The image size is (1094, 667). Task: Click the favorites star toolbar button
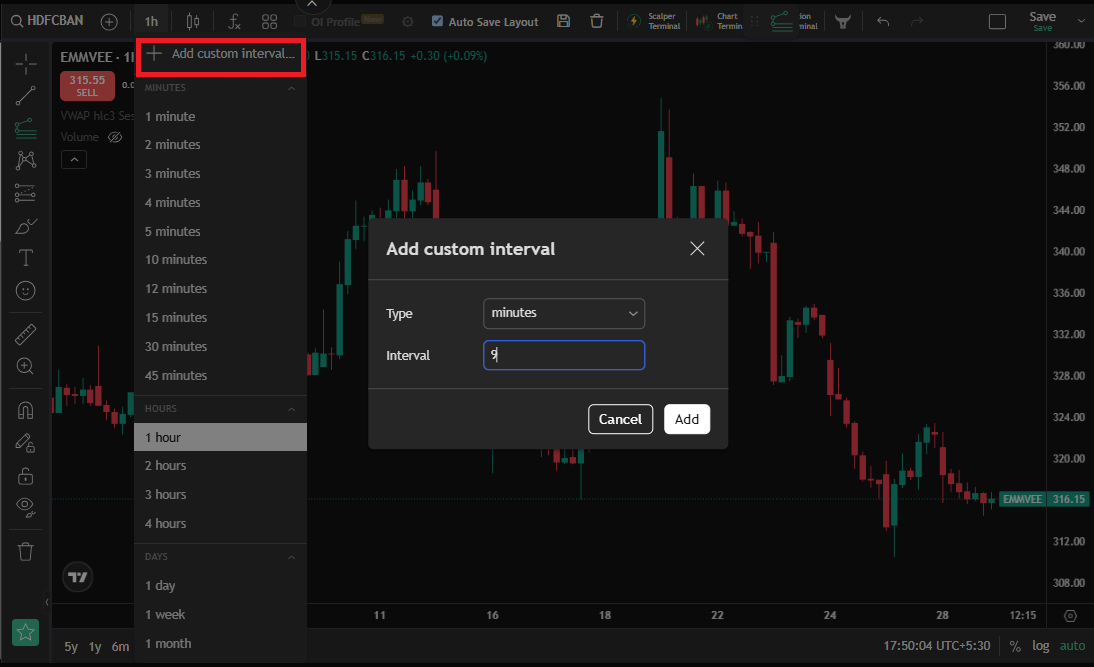[x=26, y=632]
